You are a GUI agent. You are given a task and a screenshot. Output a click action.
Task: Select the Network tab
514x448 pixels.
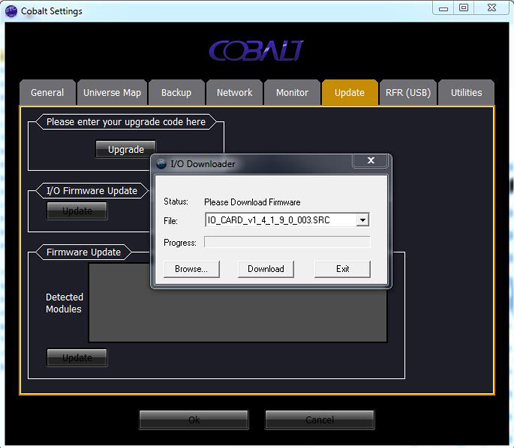pyautogui.click(x=234, y=93)
